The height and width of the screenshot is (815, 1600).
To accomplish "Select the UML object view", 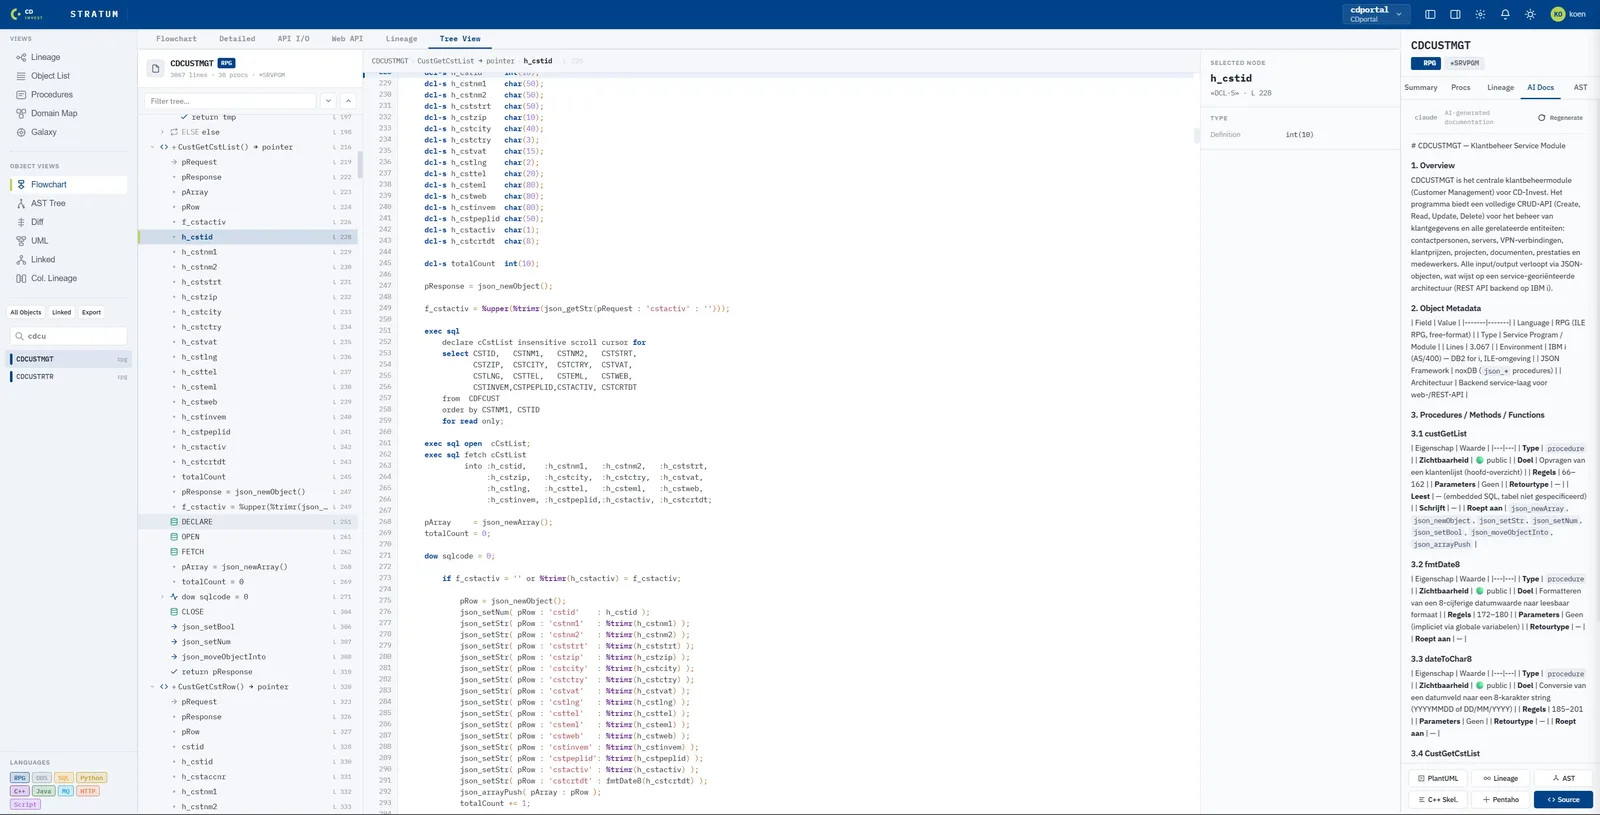I will pos(68,241).
